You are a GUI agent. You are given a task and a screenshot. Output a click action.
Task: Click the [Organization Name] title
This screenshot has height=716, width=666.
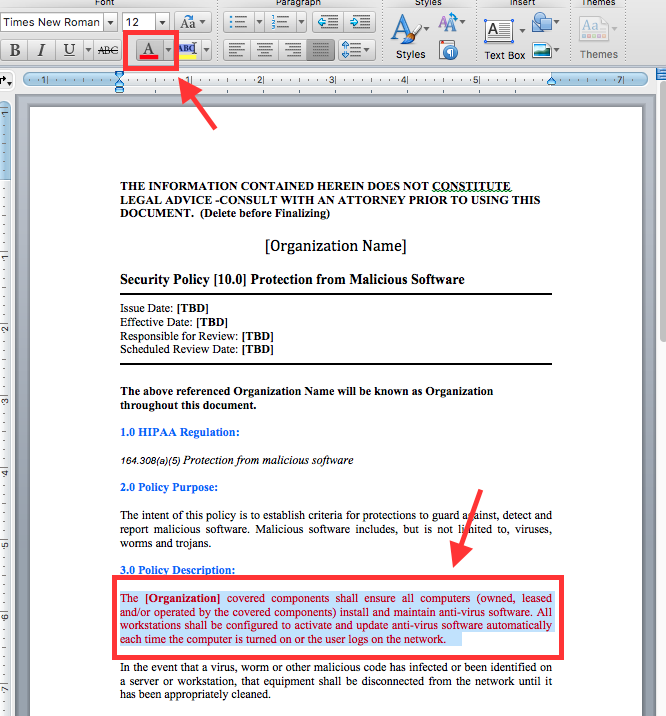[x=336, y=246]
